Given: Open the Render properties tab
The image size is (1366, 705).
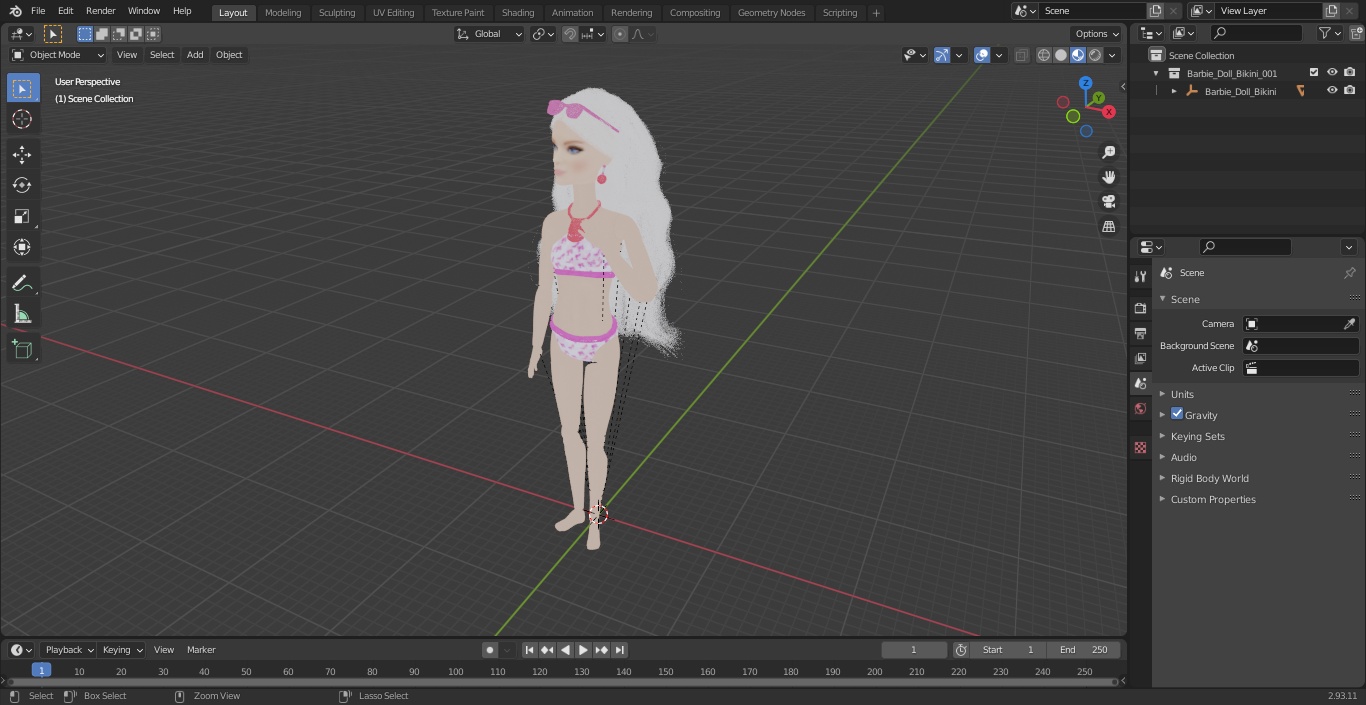Looking at the screenshot, I should [x=1140, y=308].
